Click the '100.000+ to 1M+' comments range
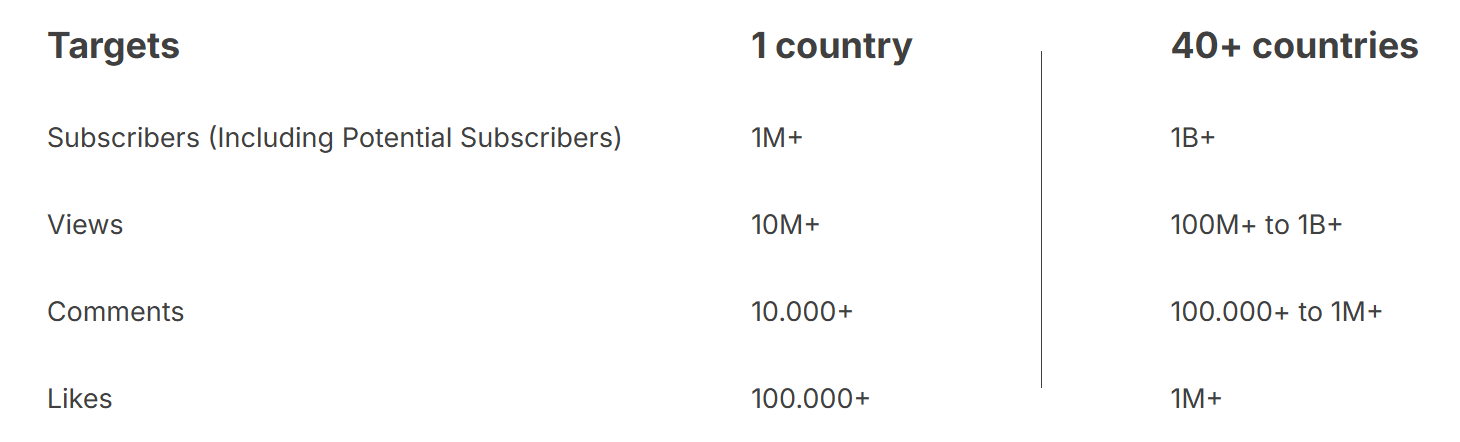 tap(1276, 312)
